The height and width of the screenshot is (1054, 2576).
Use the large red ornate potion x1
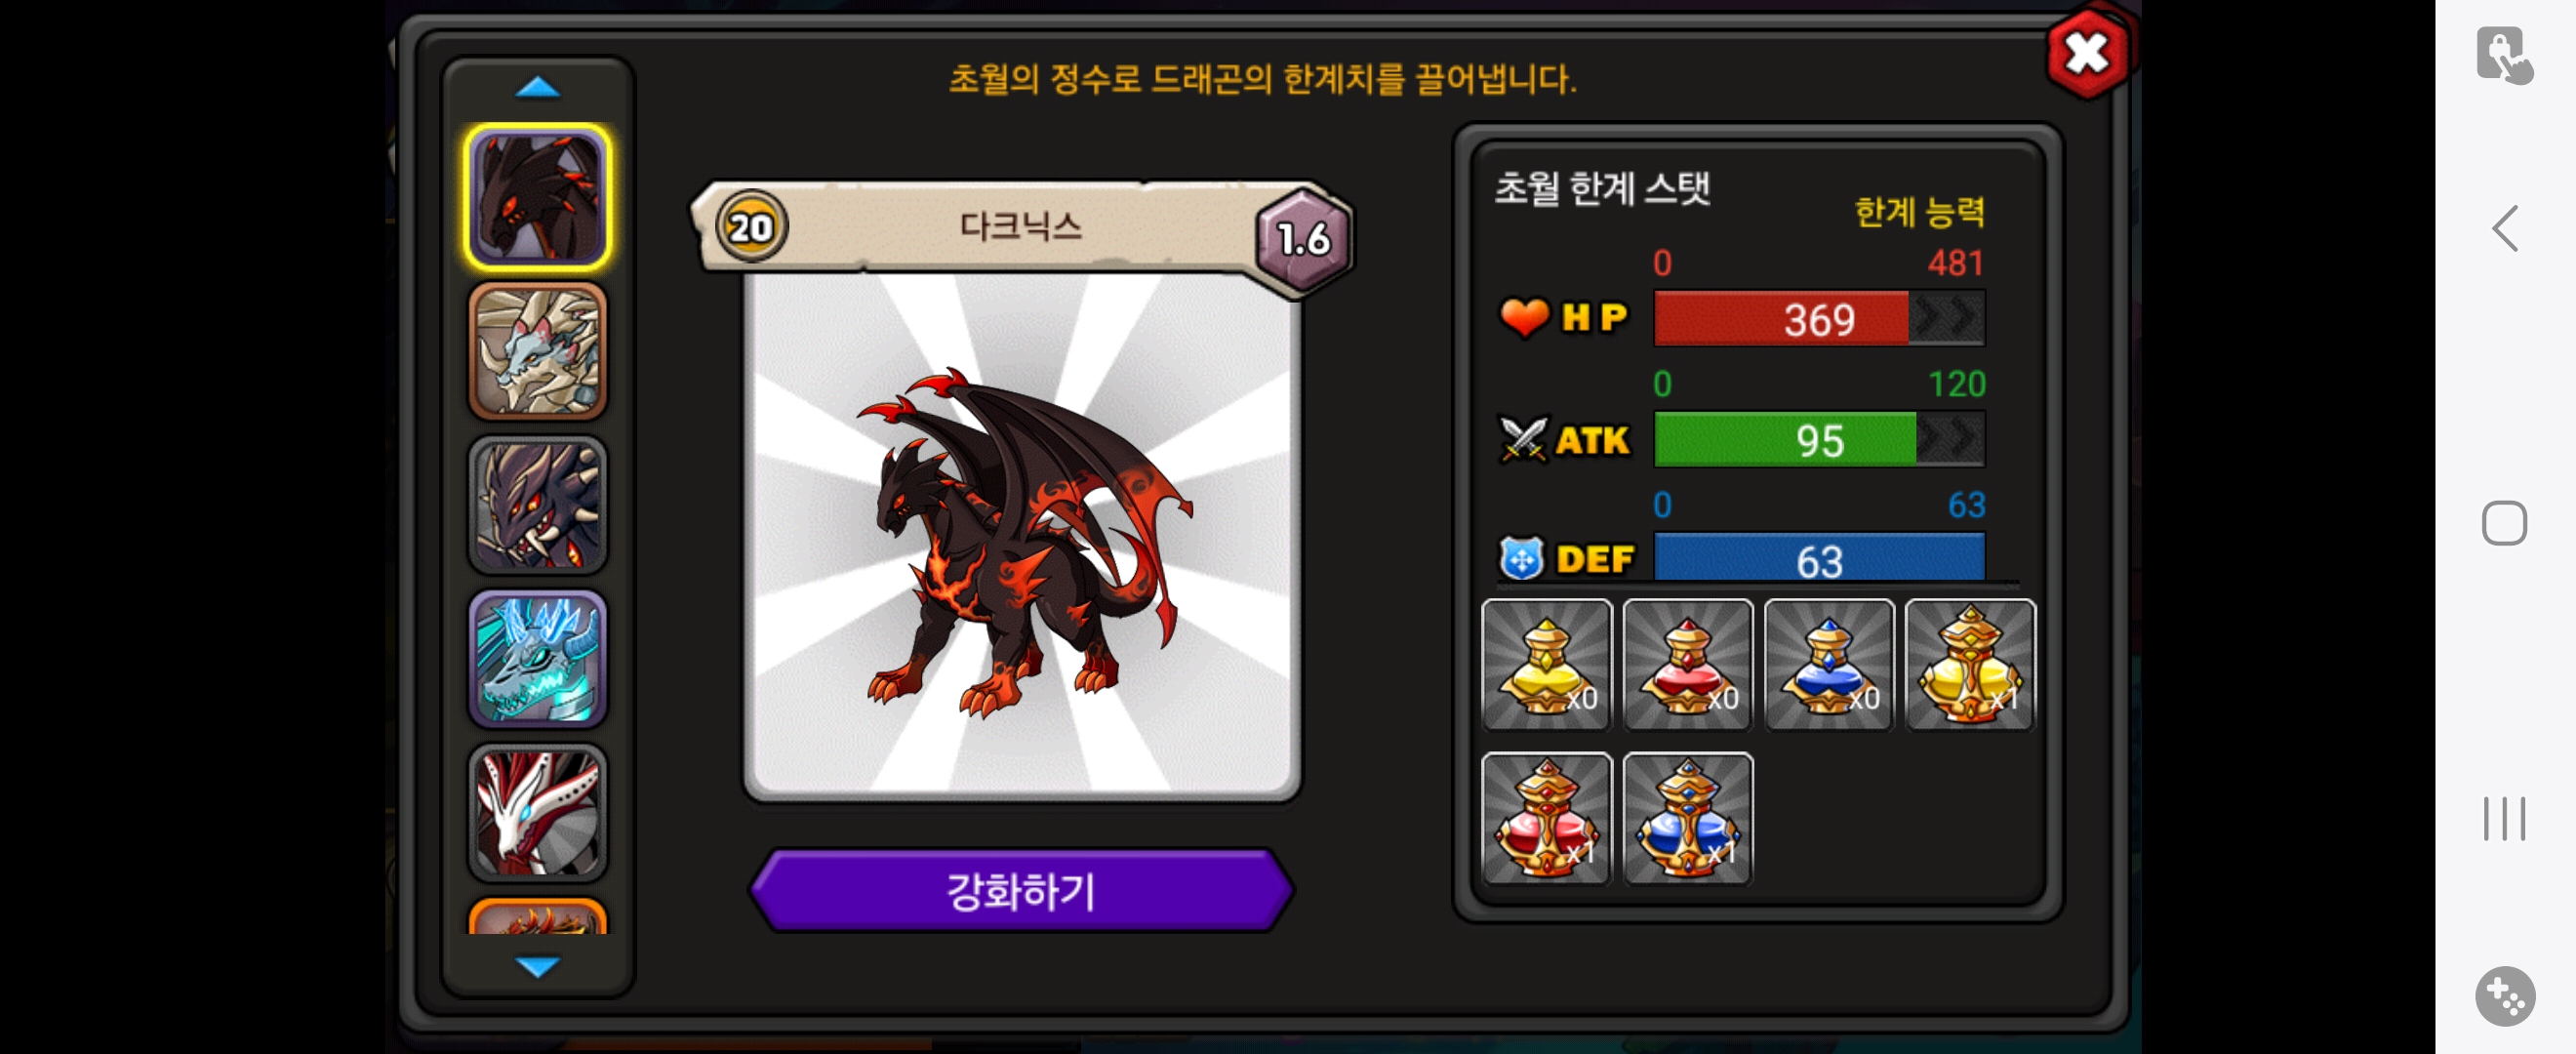tap(1546, 818)
